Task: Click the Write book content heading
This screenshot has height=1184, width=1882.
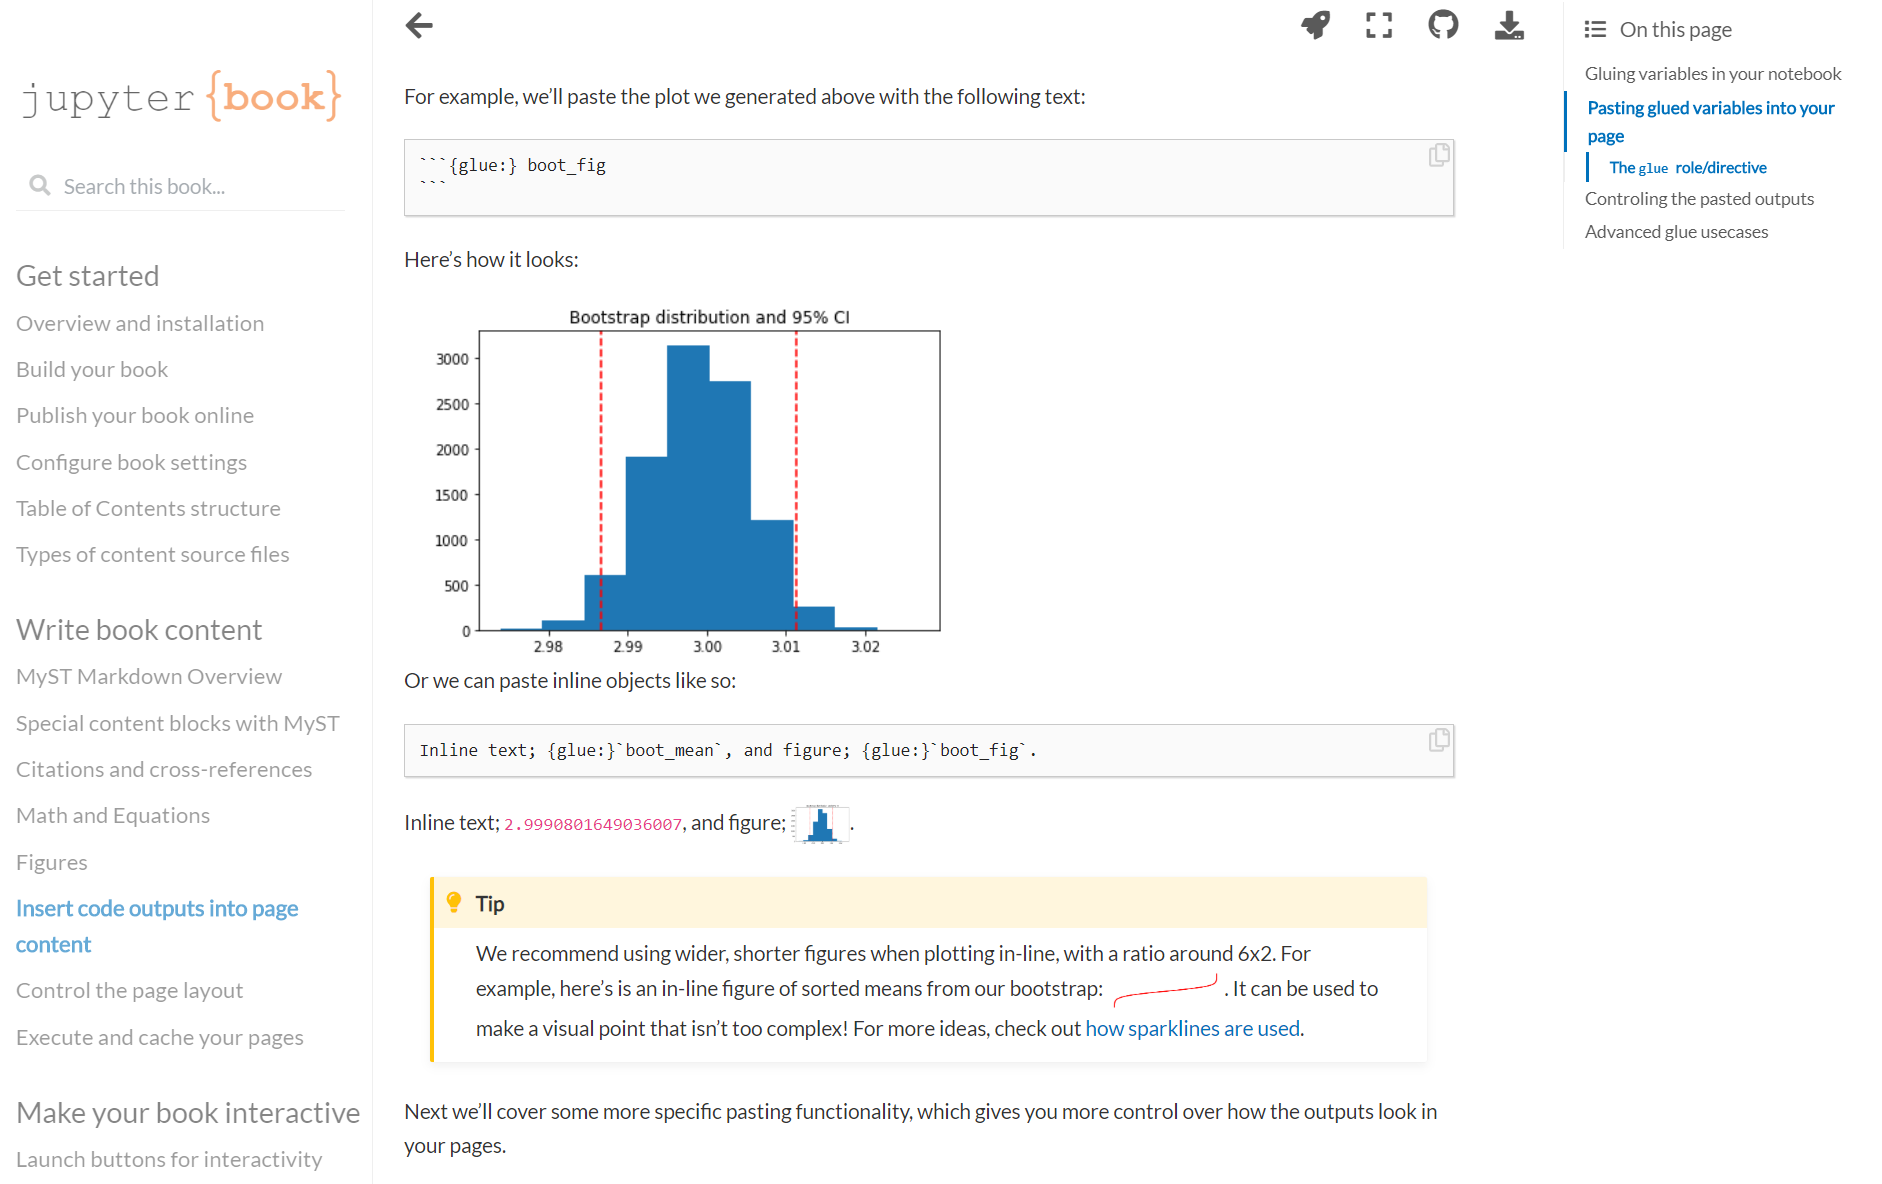Action: 139,629
